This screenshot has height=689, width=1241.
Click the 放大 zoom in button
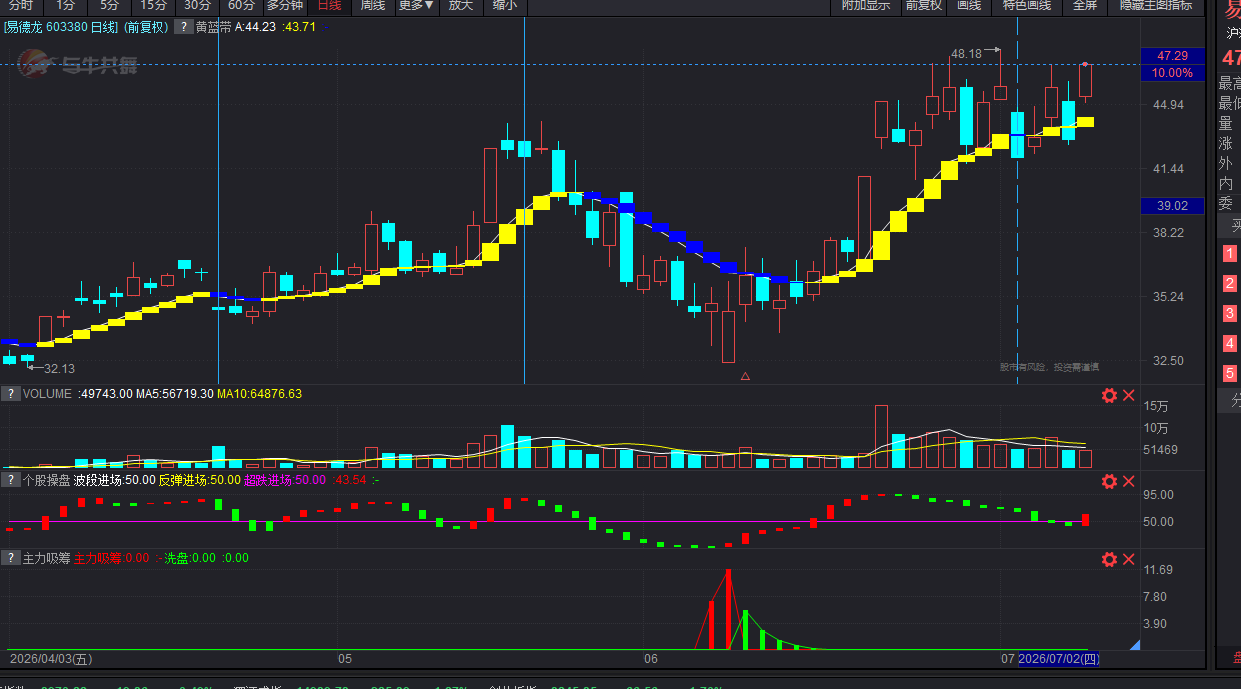(x=460, y=5)
